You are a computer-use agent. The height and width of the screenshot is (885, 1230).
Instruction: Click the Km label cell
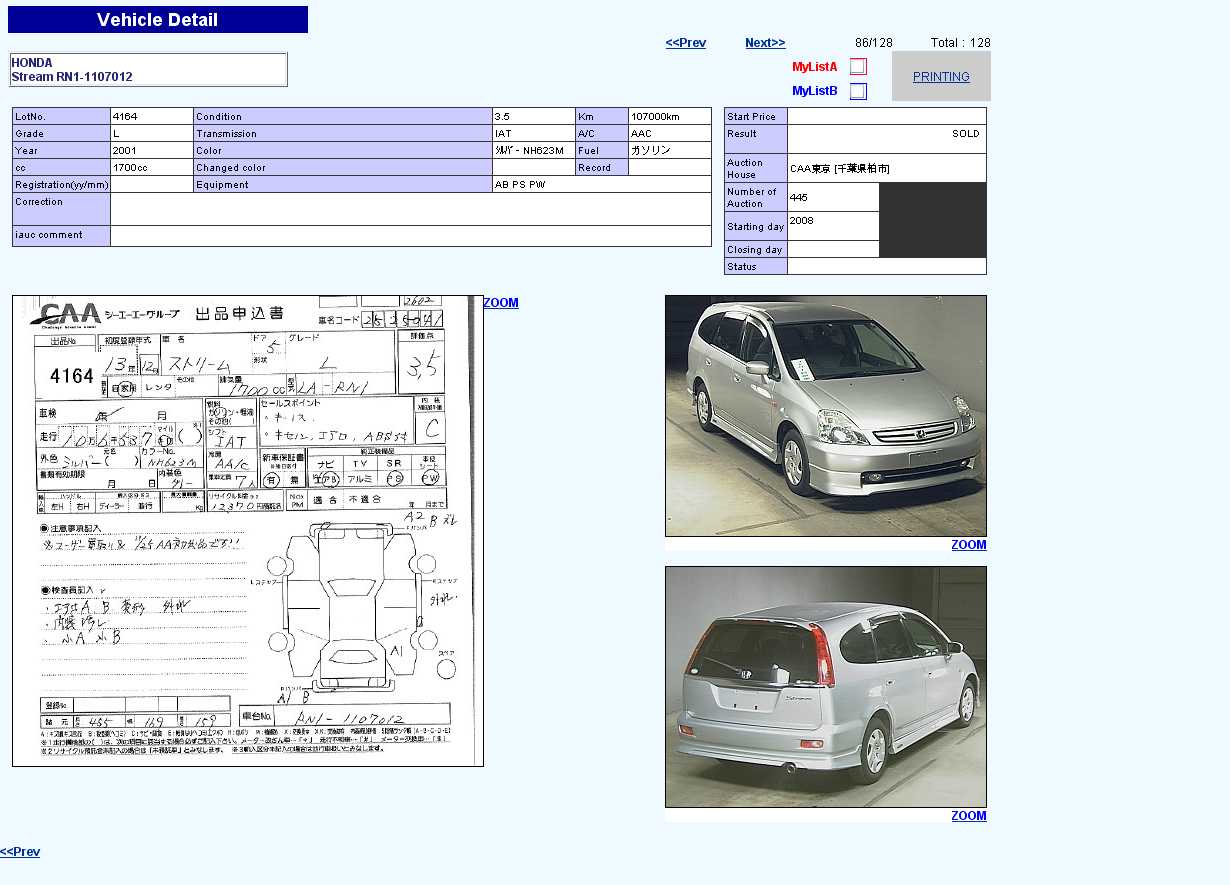(602, 117)
